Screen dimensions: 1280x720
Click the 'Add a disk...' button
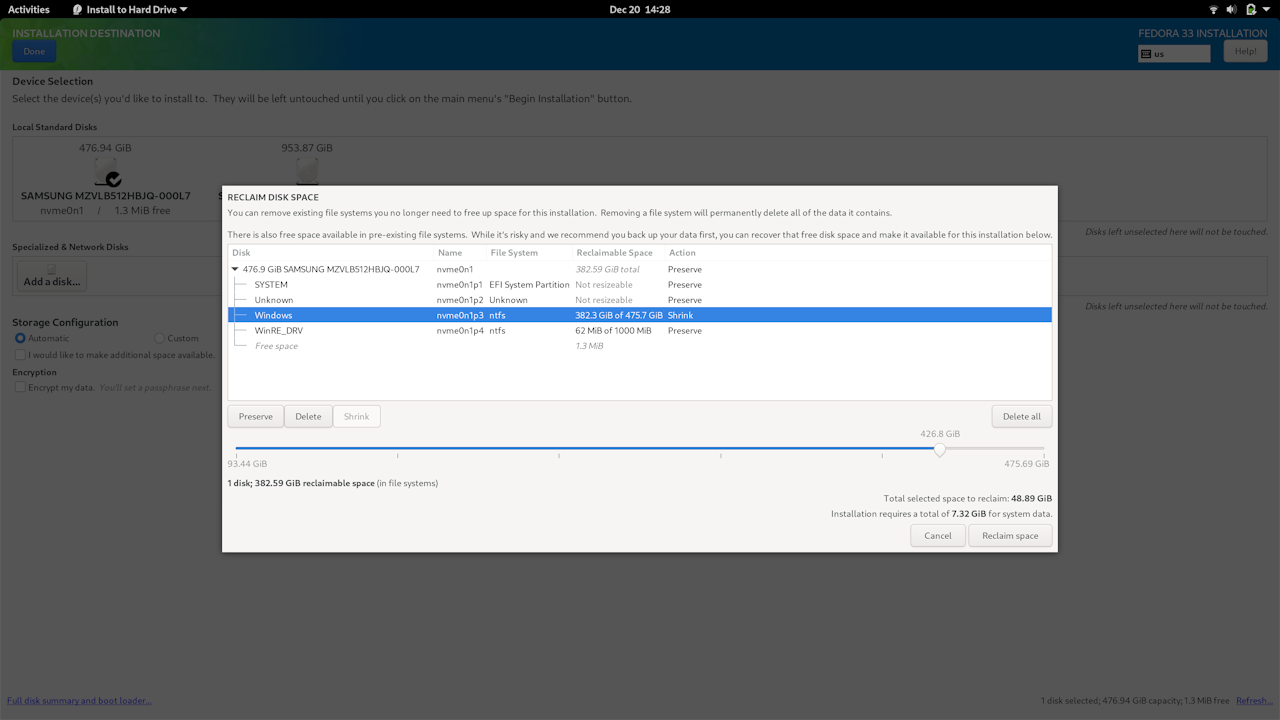[x=52, y=277]
